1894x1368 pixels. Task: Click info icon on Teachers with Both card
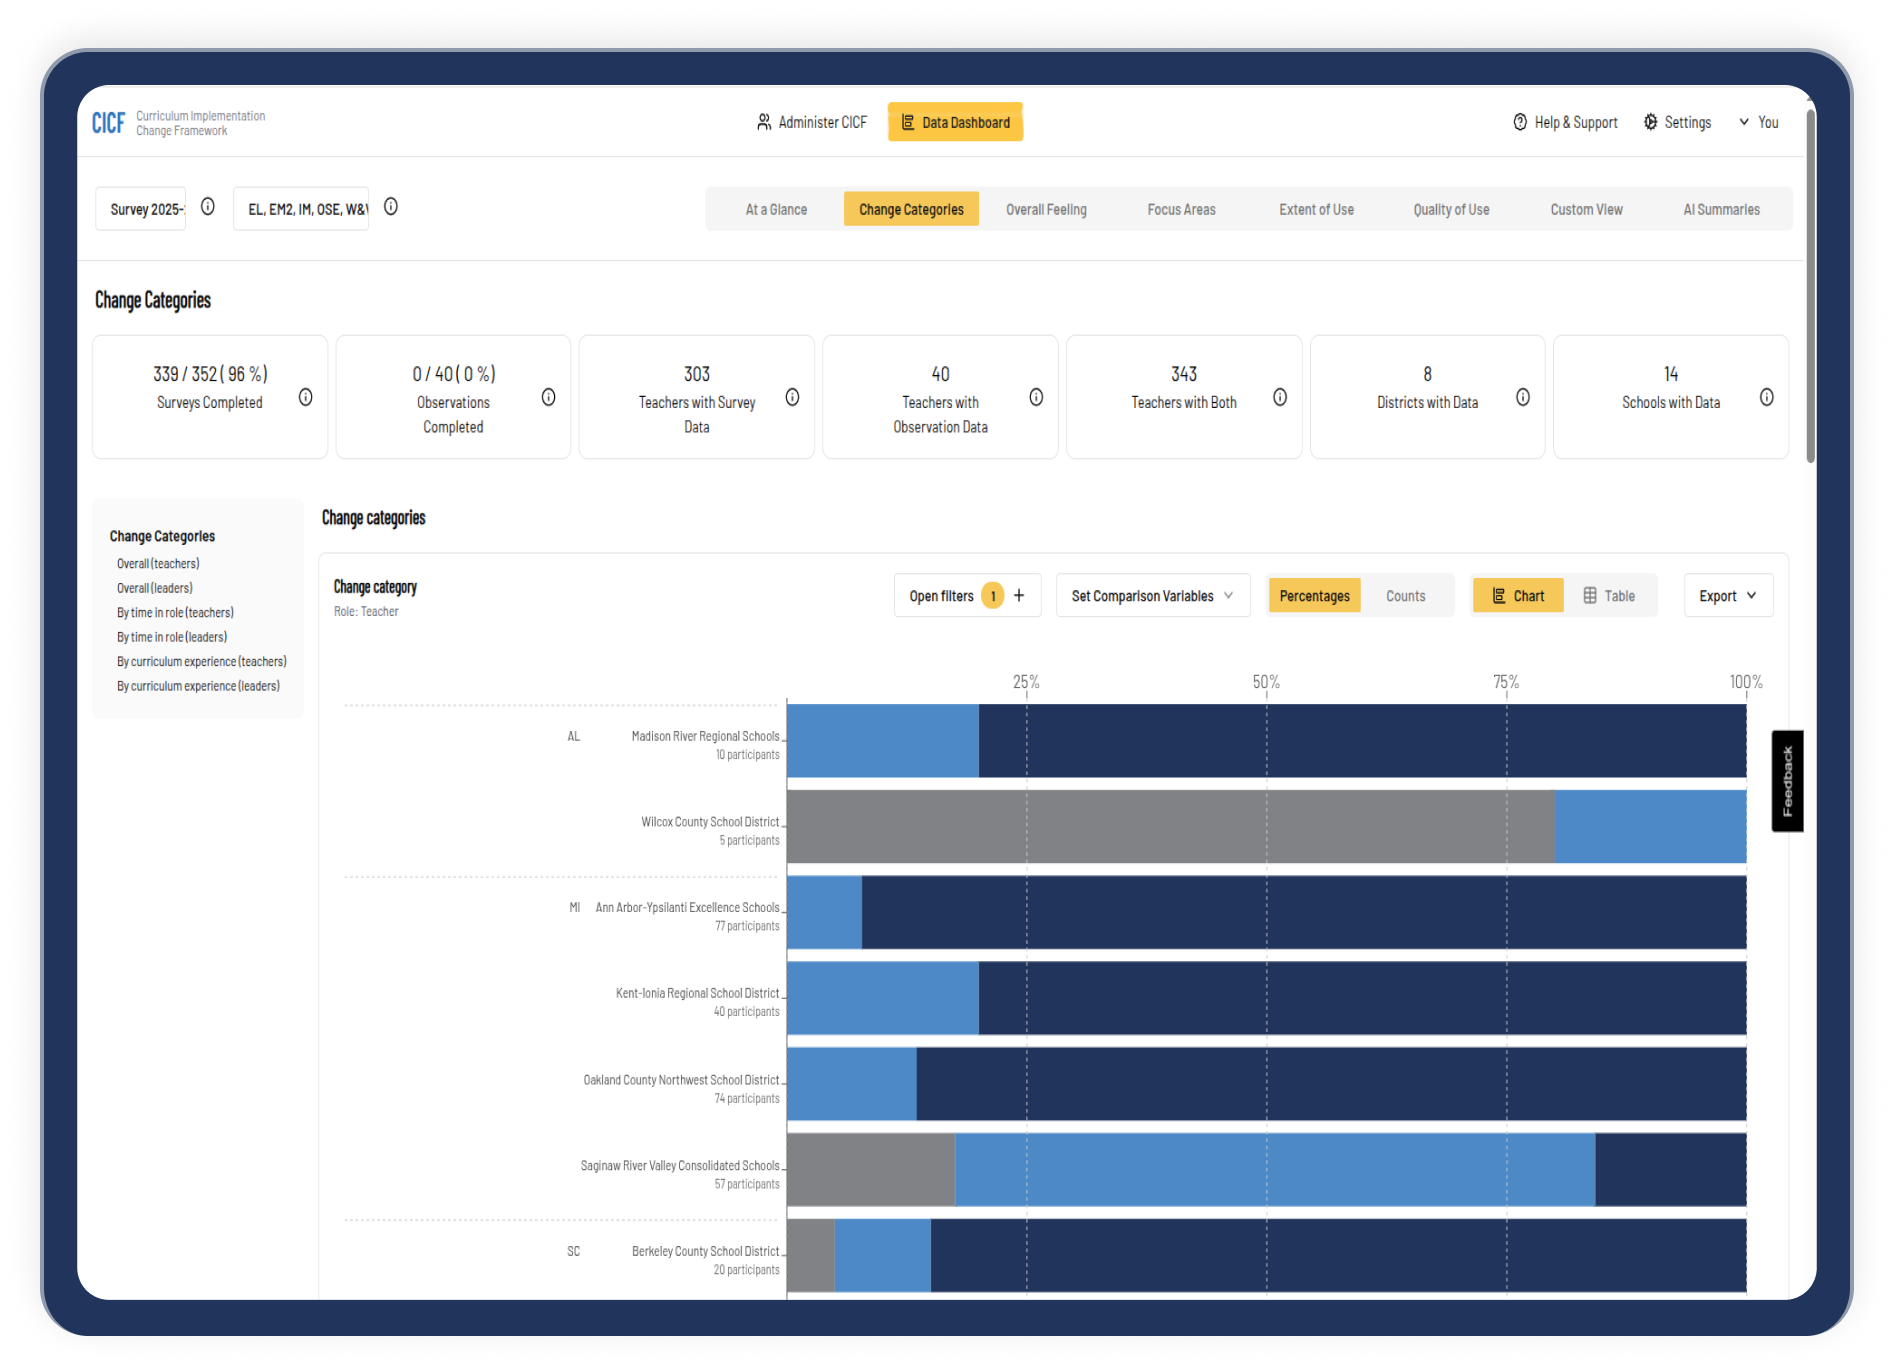(x=1279, y=398)
